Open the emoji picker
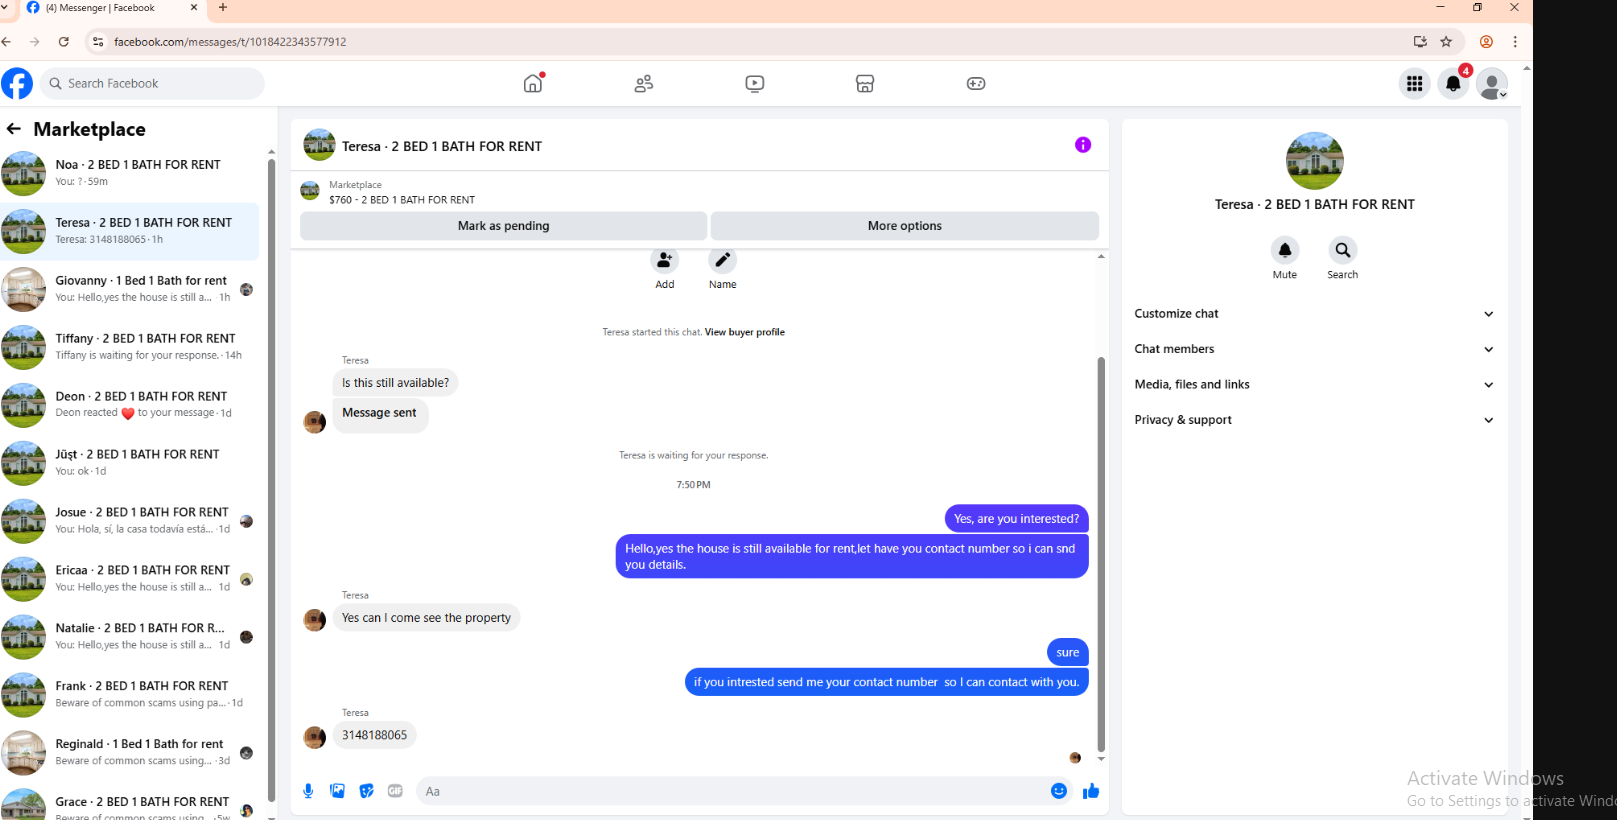Viewport: 1617px width, 820px height. [1059, 791]
